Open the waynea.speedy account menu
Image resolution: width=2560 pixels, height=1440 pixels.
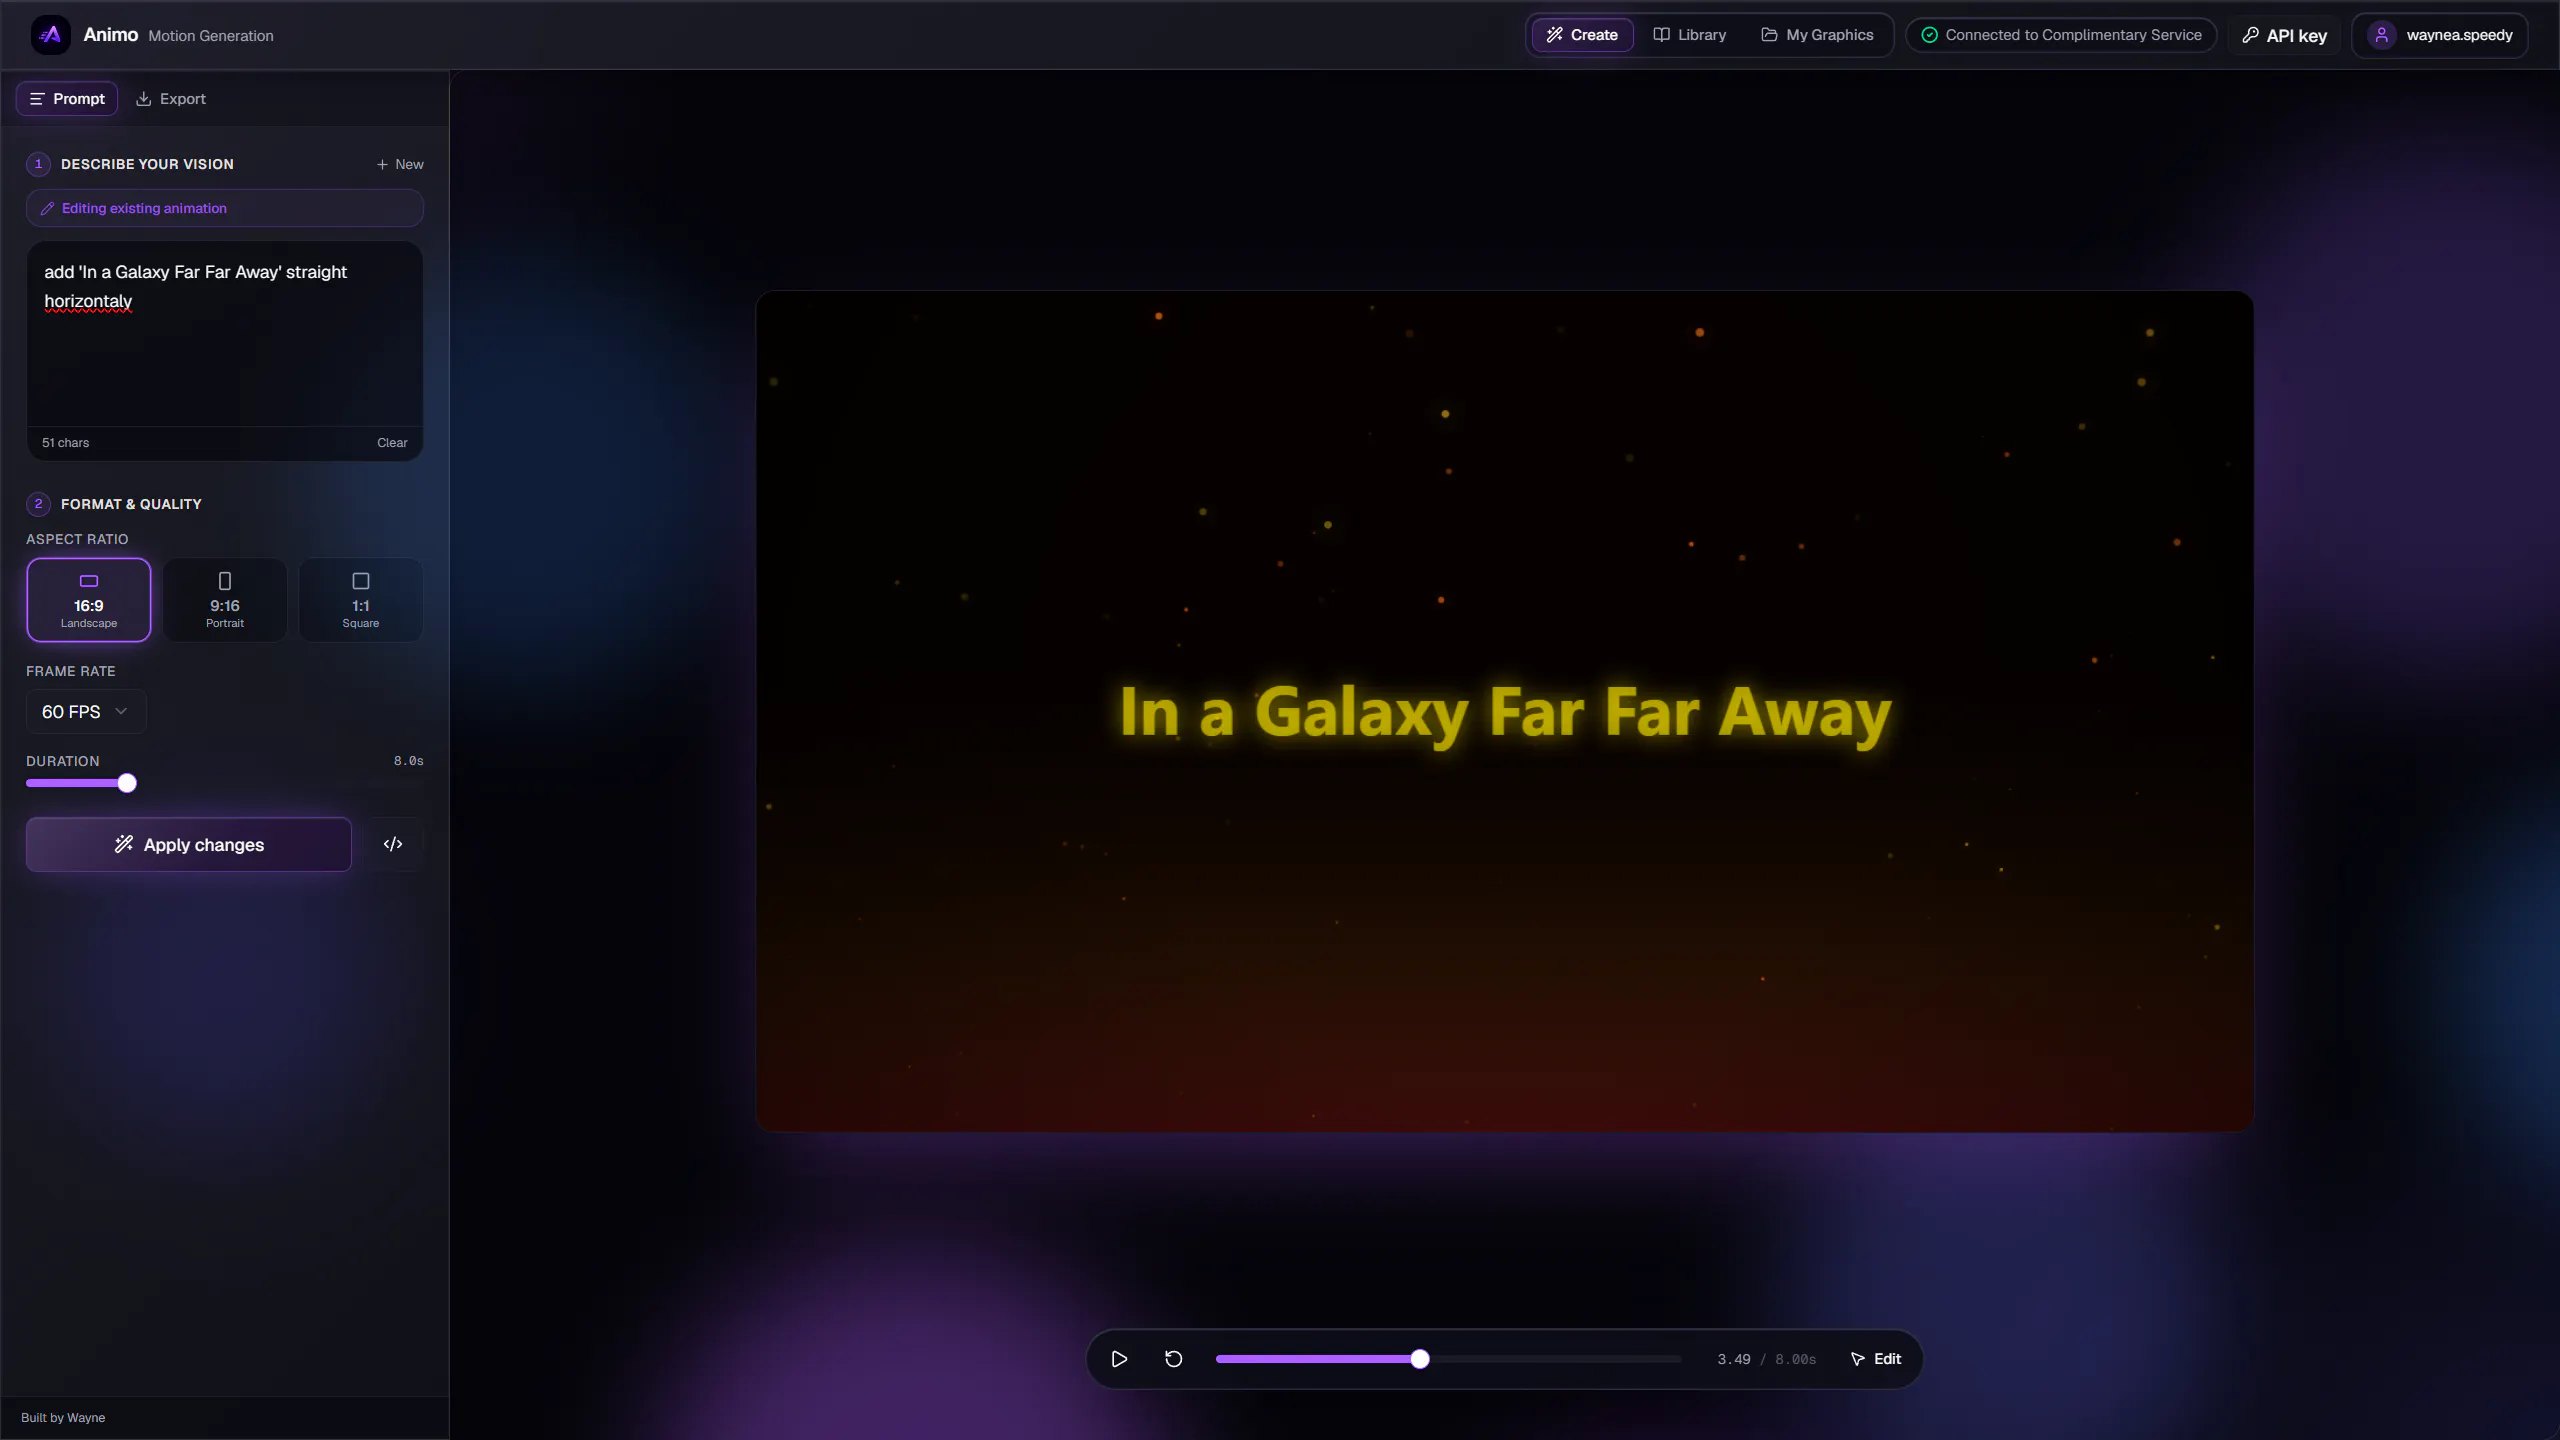click(2440, 35)
